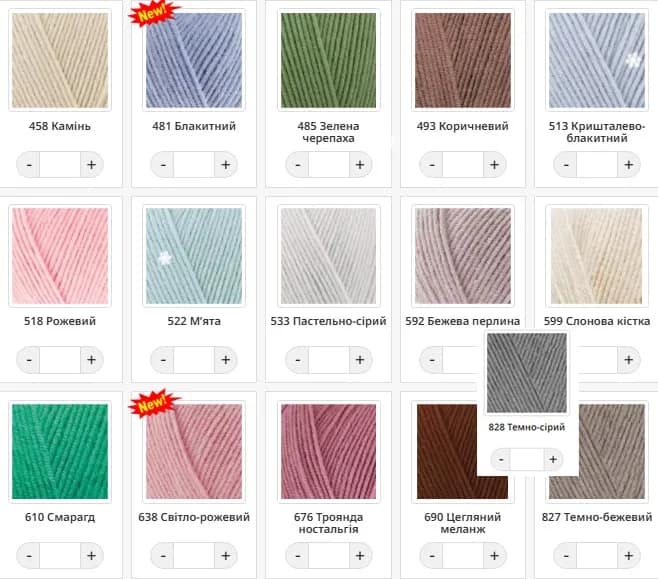Screen dimensions: 658x579
Task: Increase quantity for 599 Слонова кістка
Action: point(628,360)
